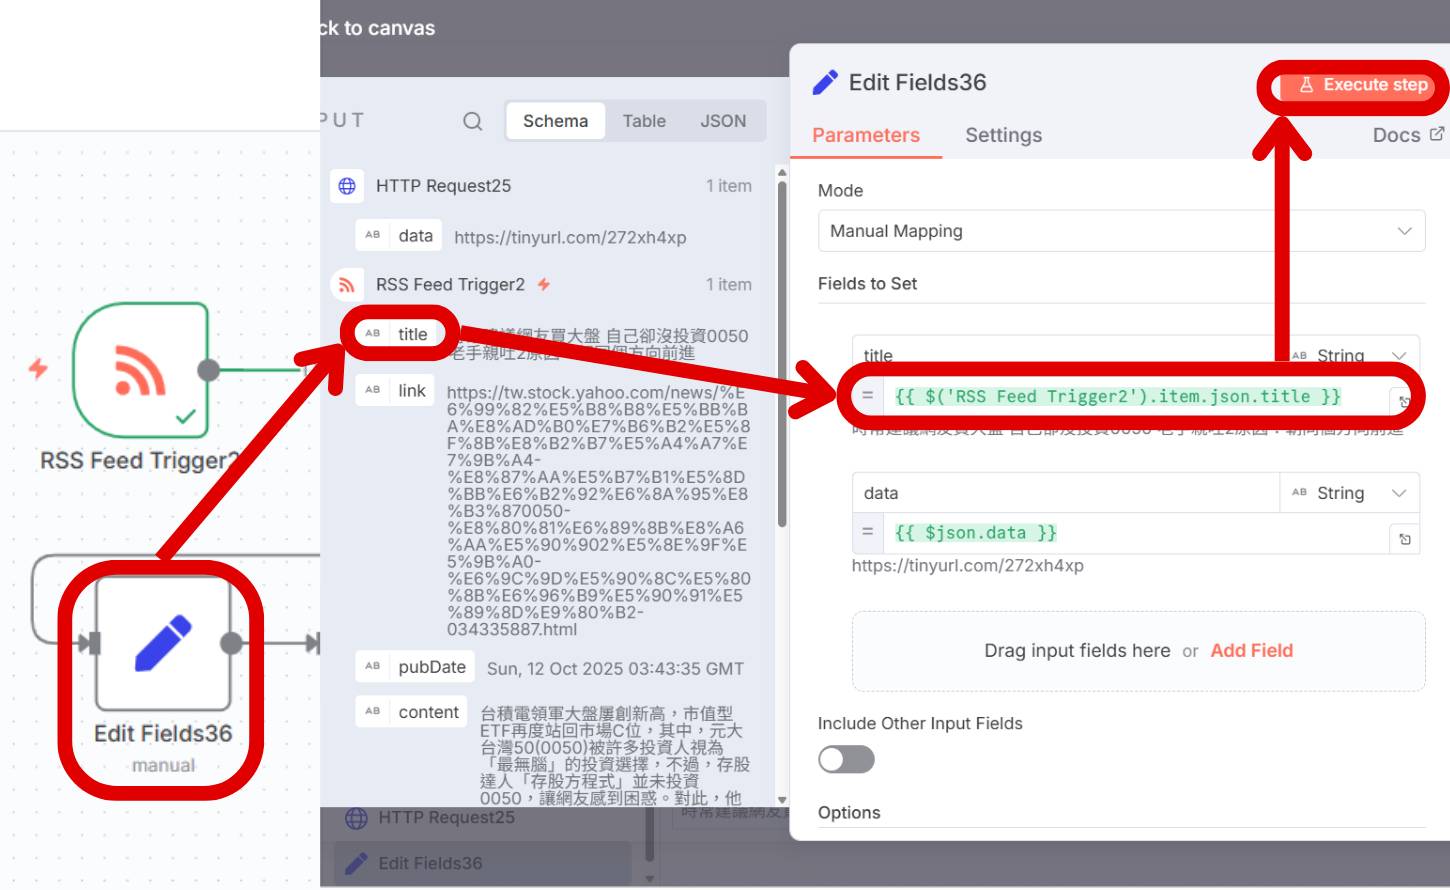Click the Docs external link icon

pyautogui.click(x=1437, y=134)
